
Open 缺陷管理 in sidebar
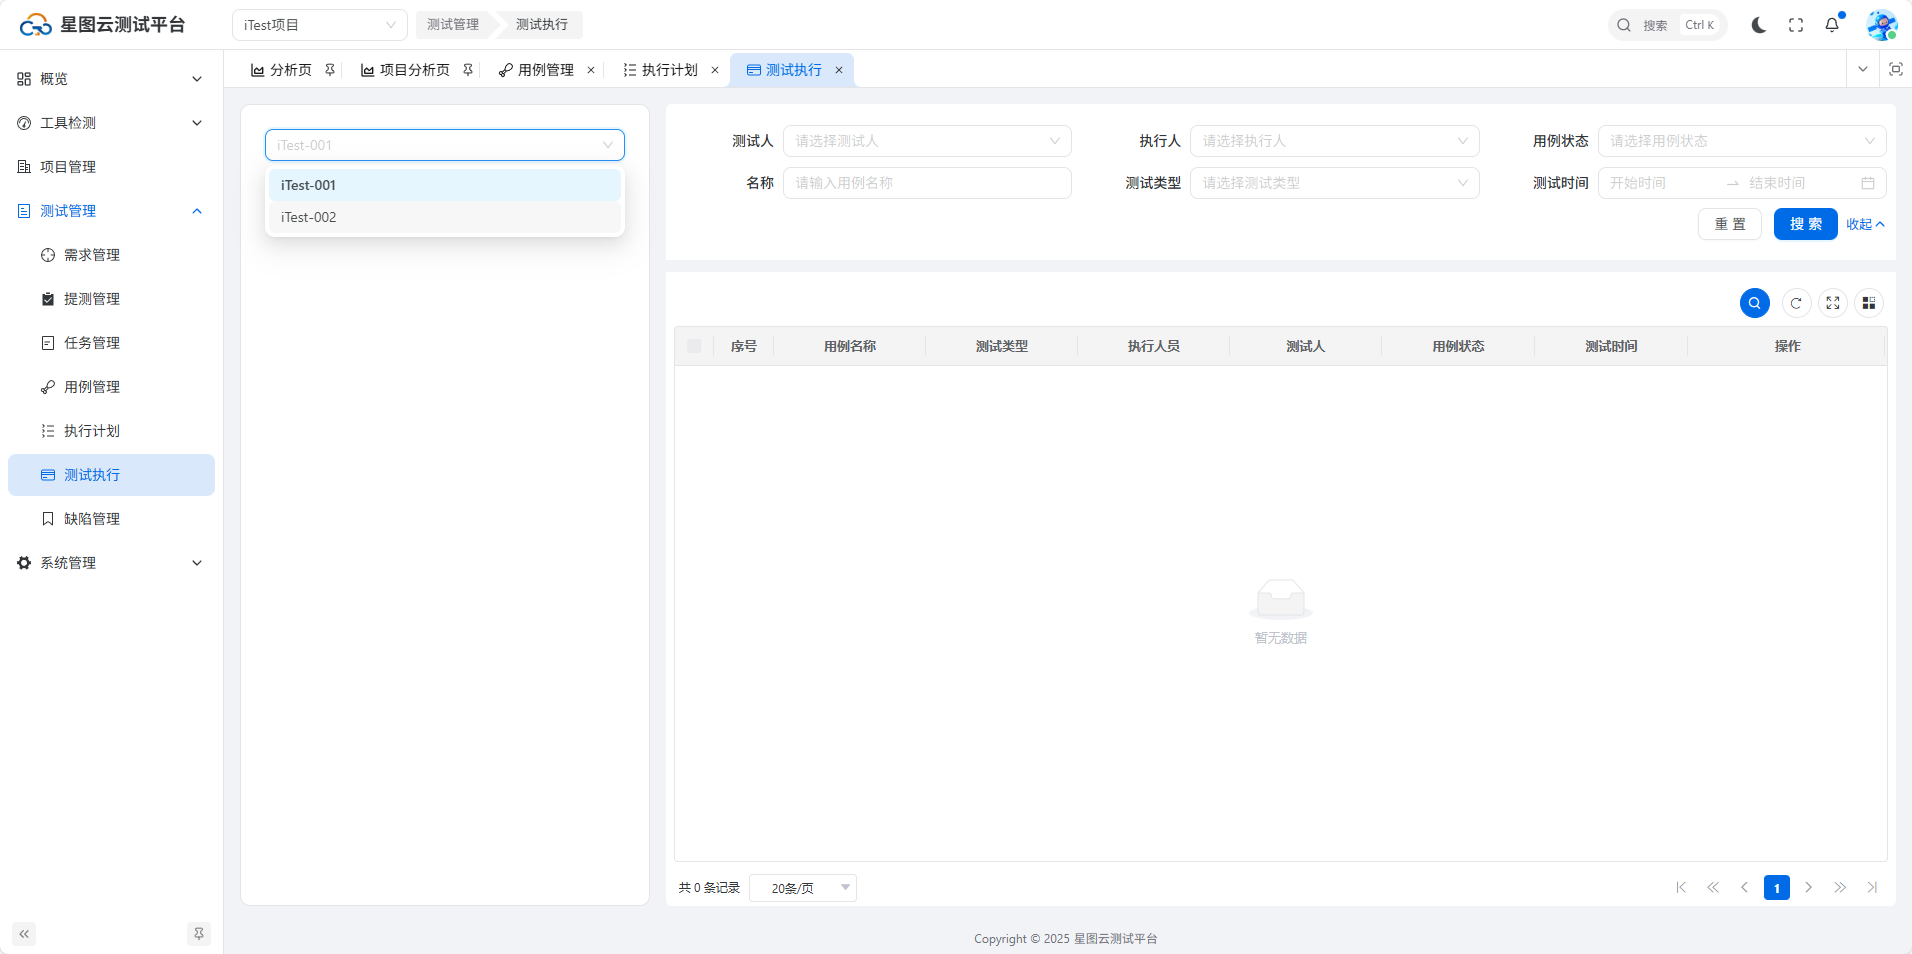[92, 519]
